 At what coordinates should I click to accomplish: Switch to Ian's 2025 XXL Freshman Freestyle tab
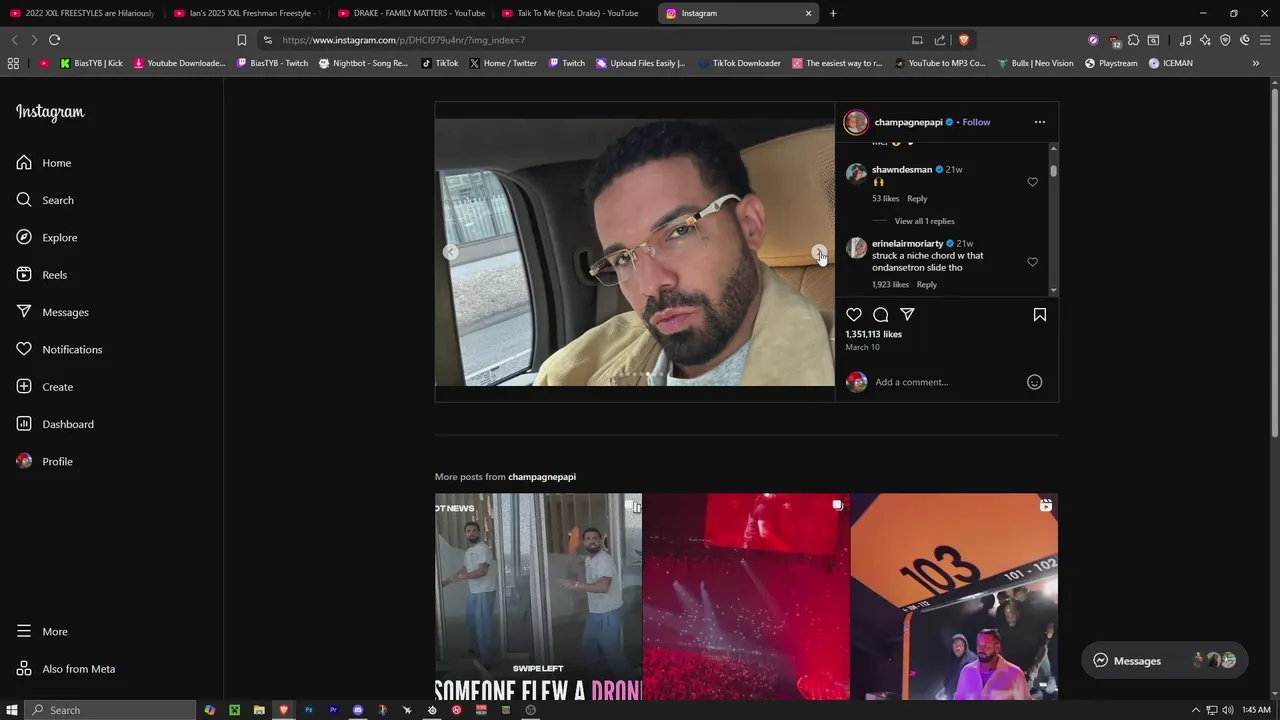click(x=245, y=13)
